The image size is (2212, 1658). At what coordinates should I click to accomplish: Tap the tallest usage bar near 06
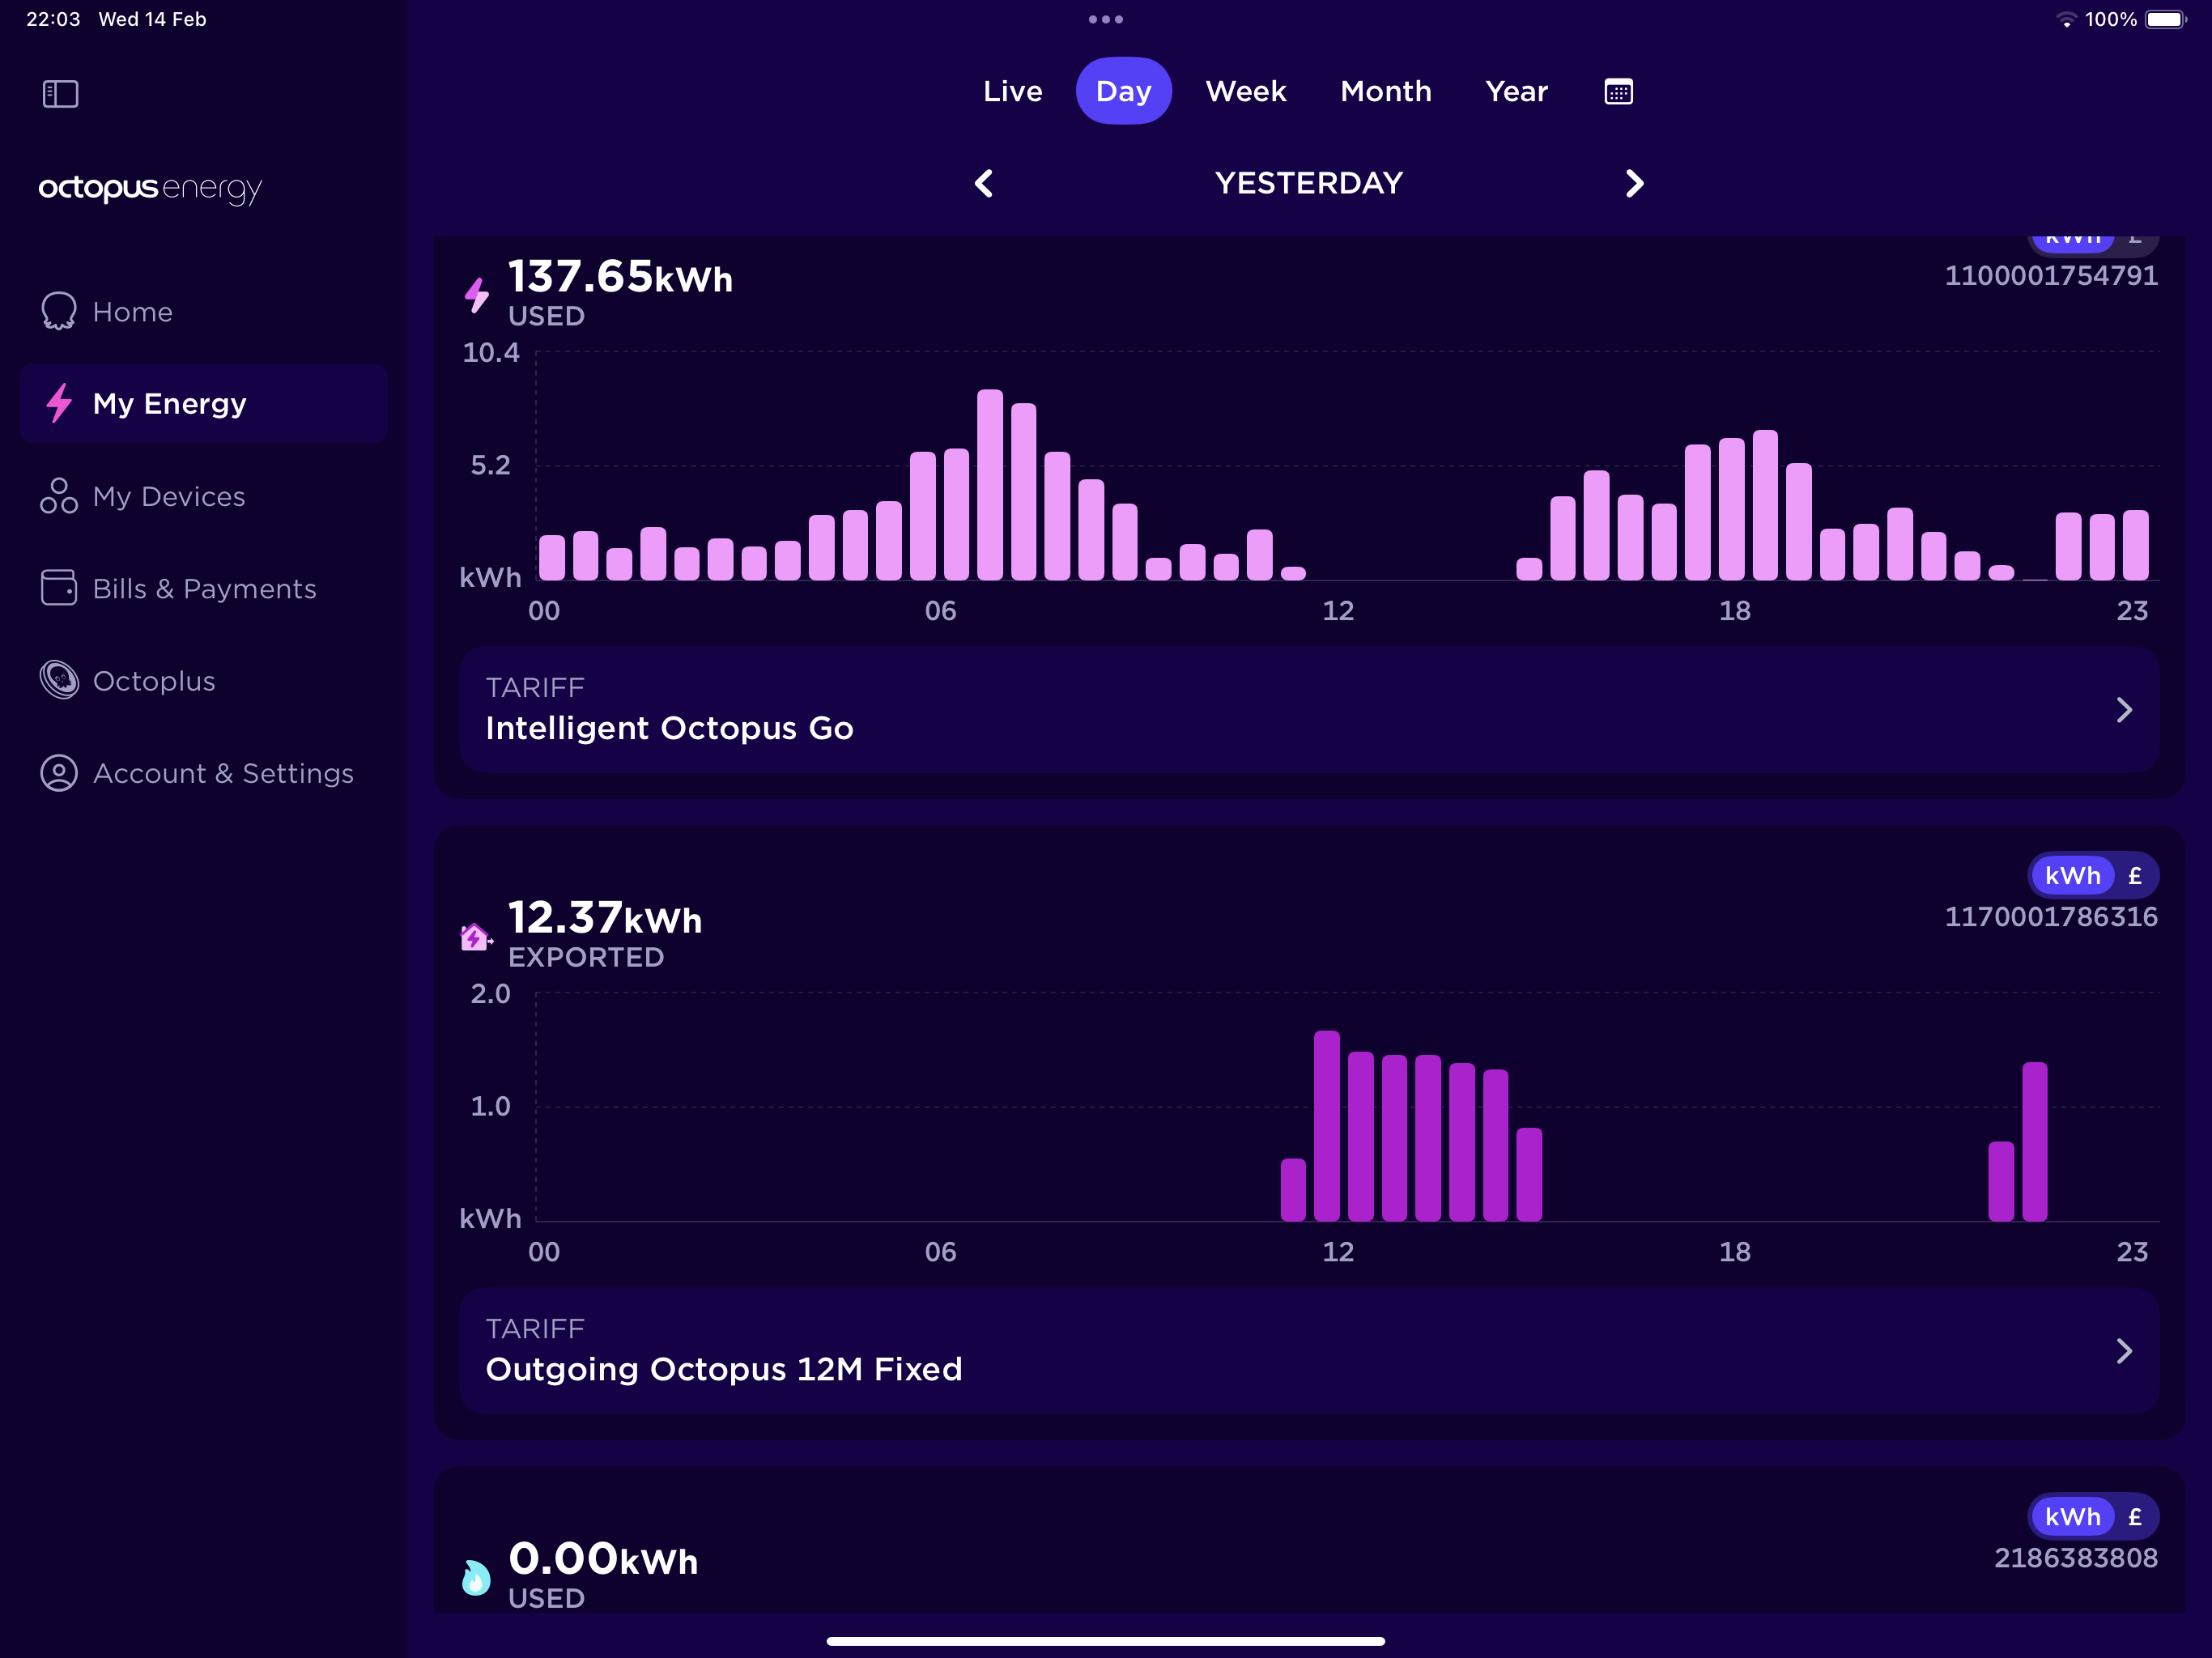[x=990, y=484]
